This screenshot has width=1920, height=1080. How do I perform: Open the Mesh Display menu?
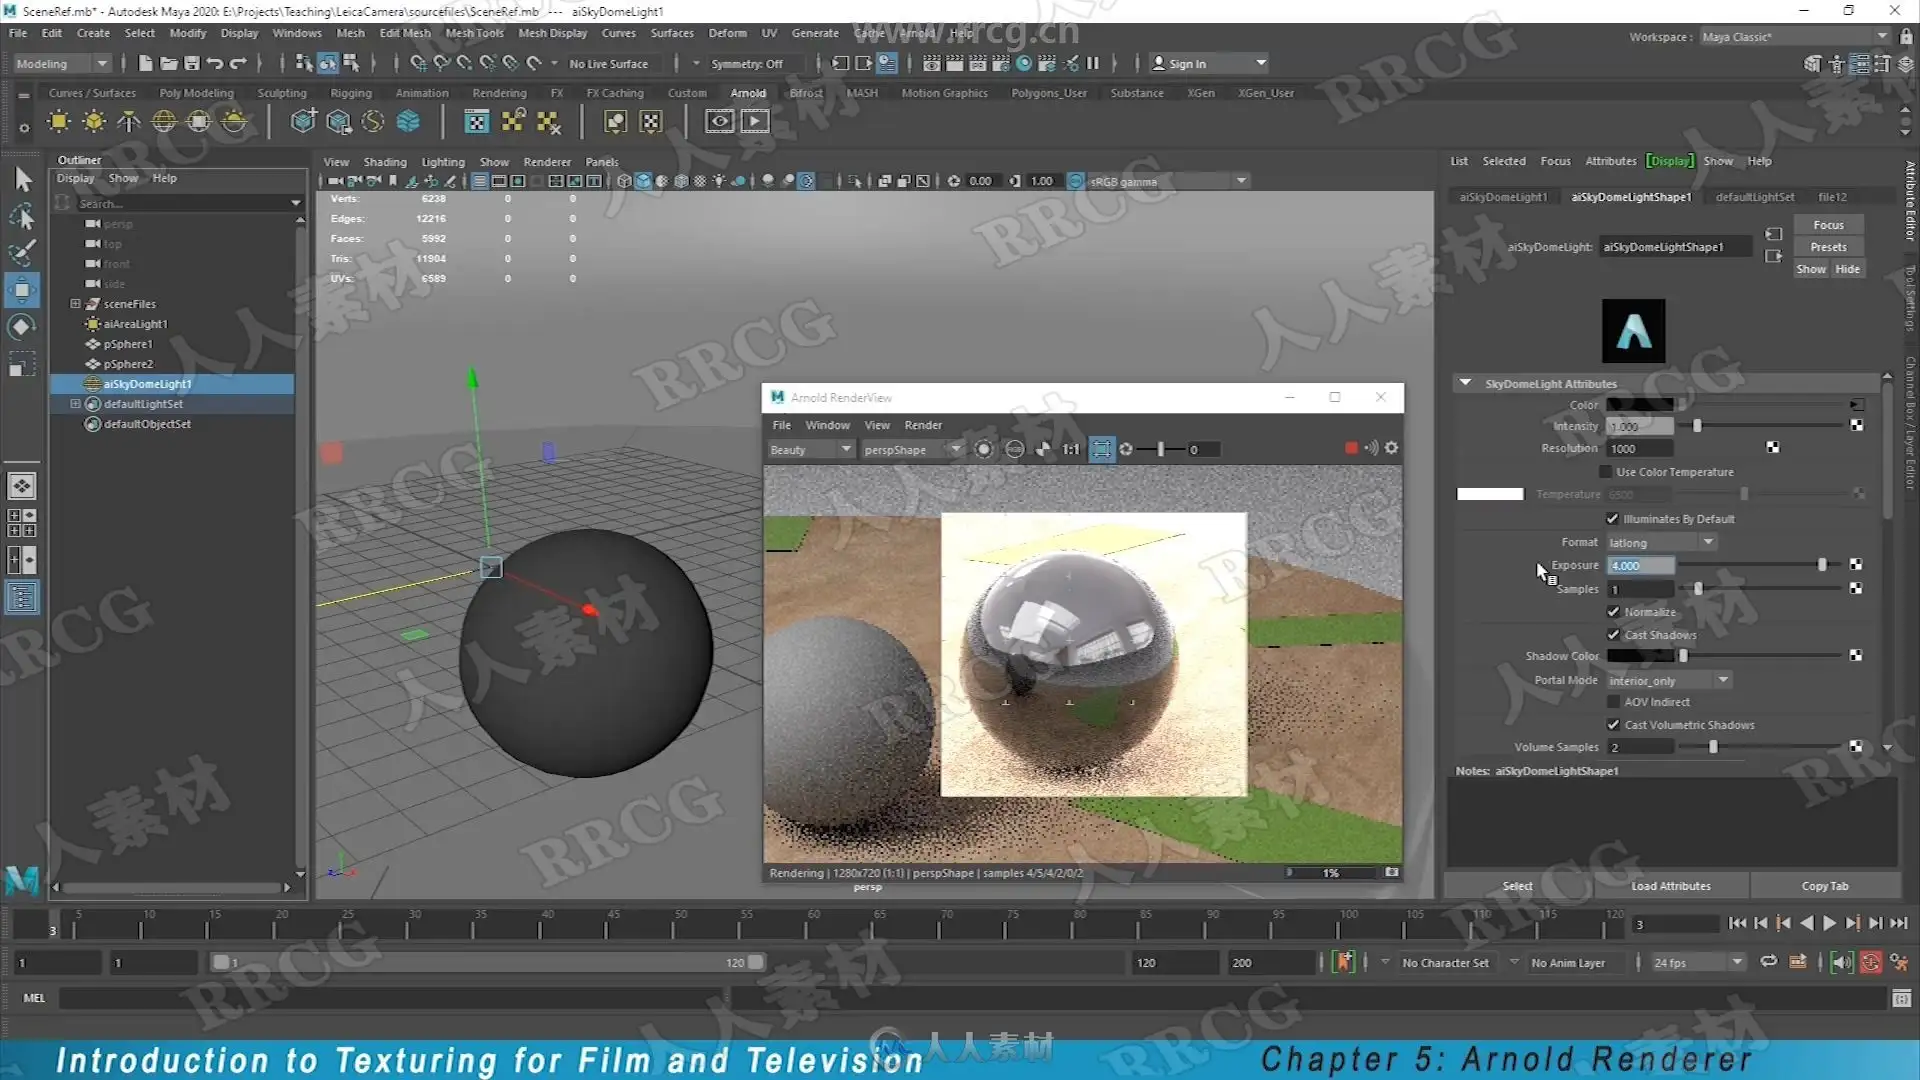(552, 33)
